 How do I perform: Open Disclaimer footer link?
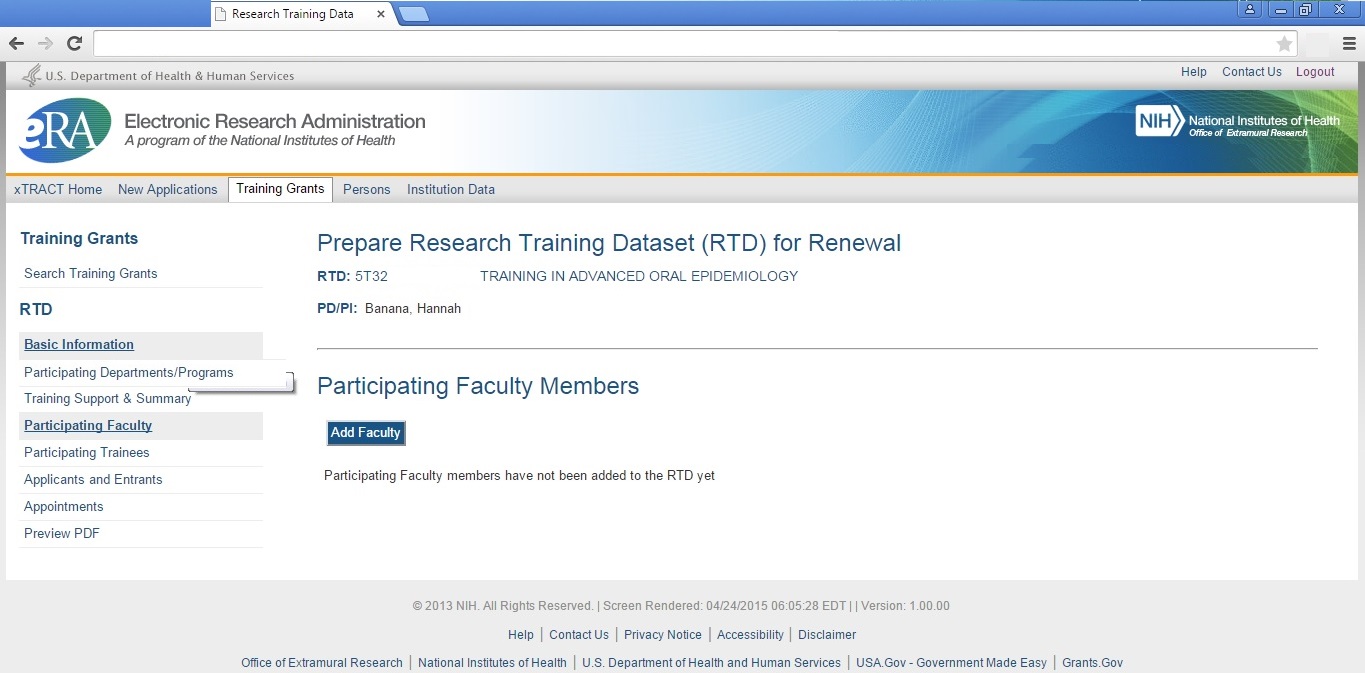827,635
